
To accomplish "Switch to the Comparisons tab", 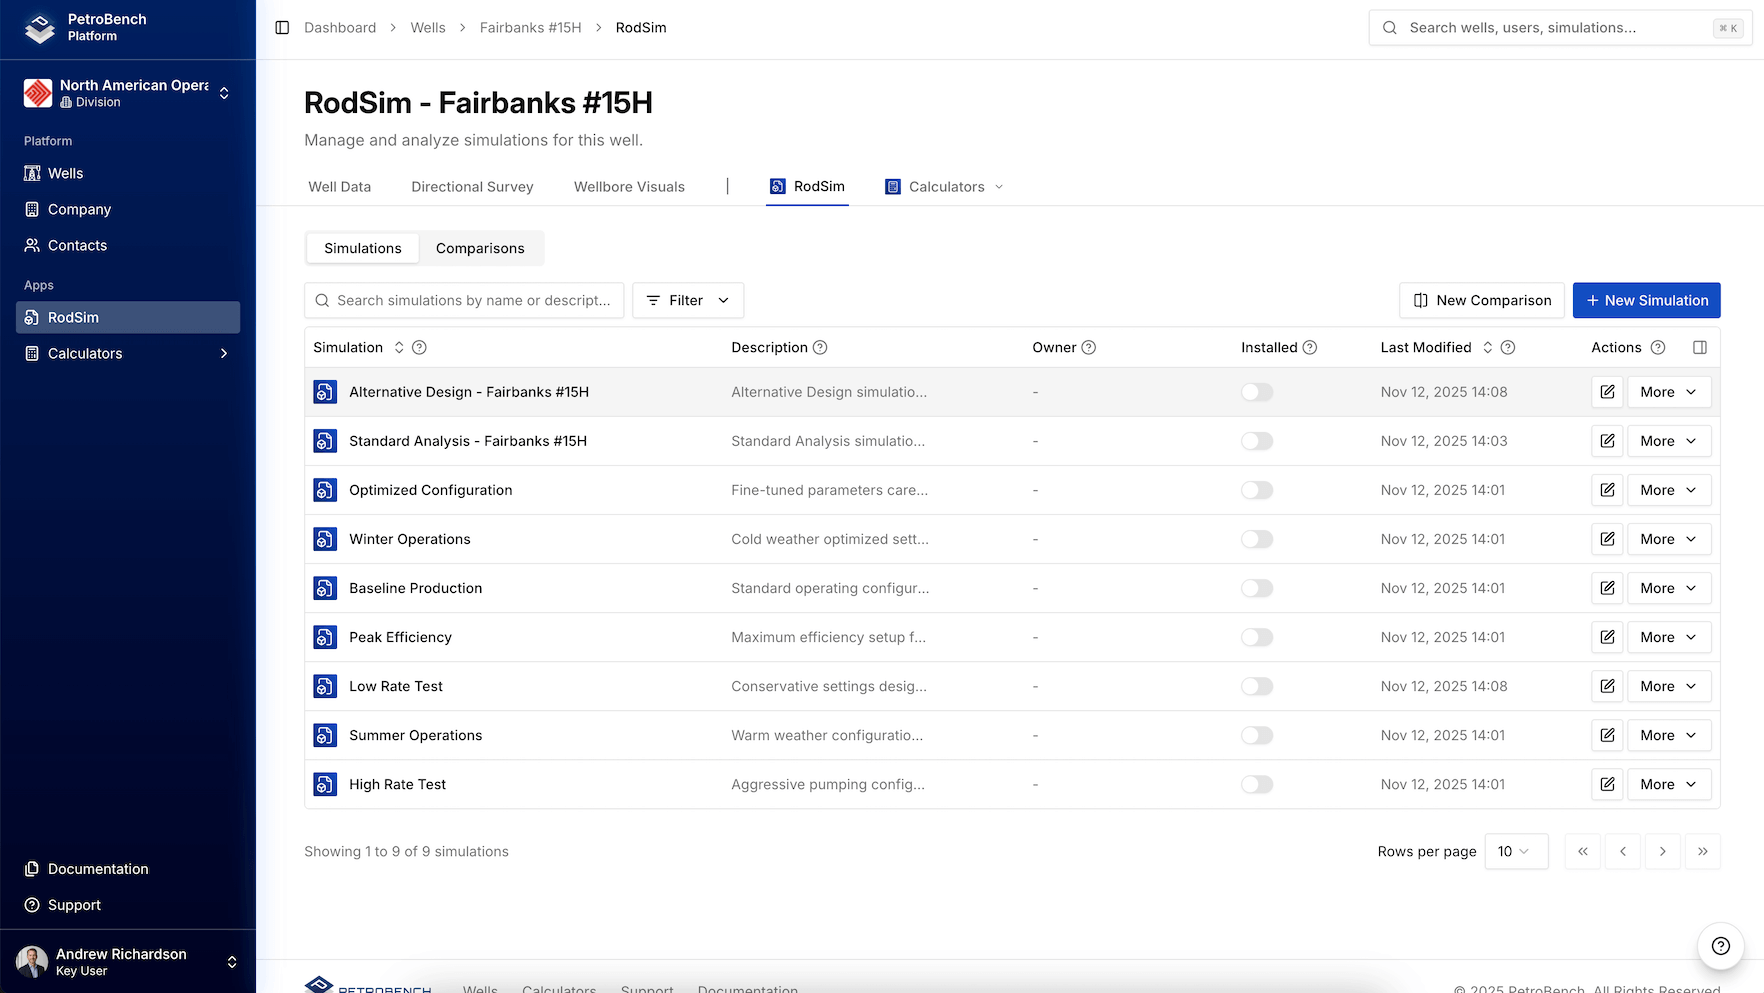I will 480,248.
